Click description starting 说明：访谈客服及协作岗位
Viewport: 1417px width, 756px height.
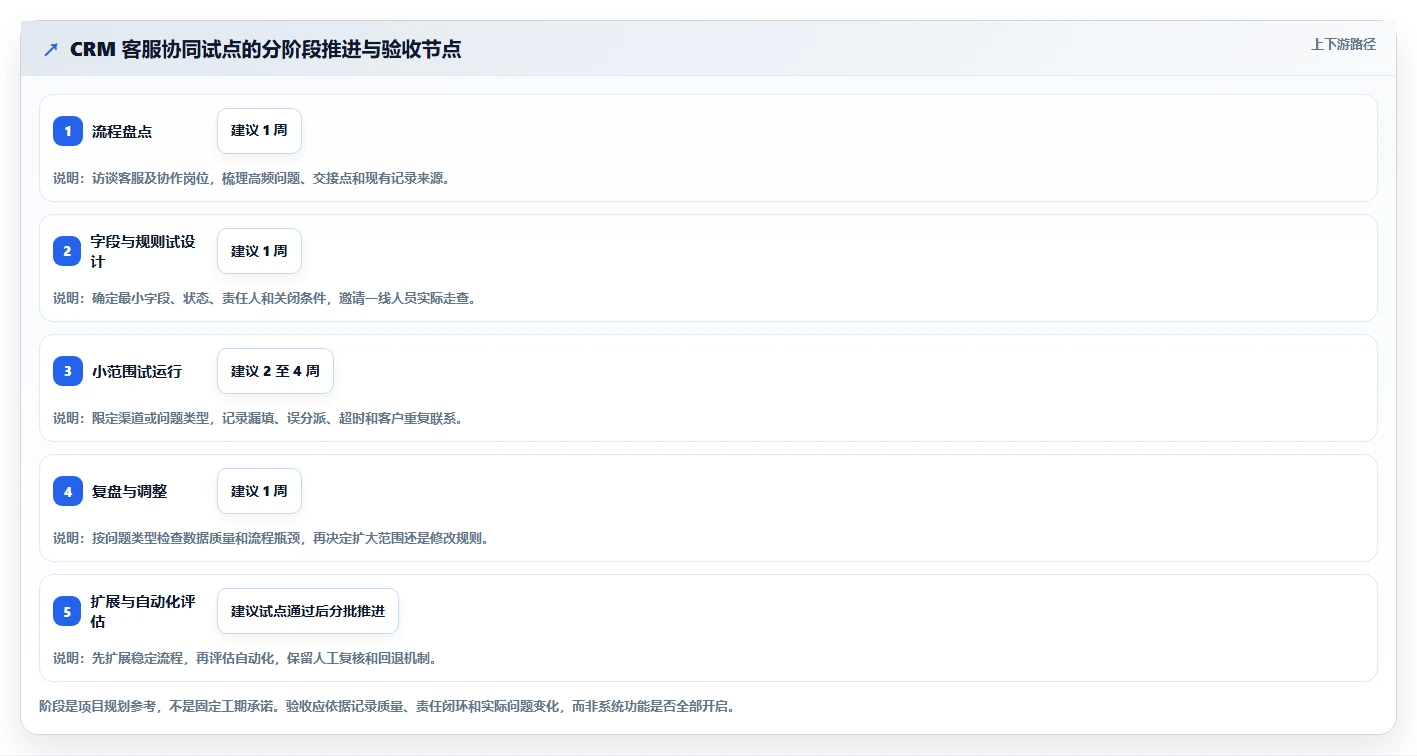251,178
